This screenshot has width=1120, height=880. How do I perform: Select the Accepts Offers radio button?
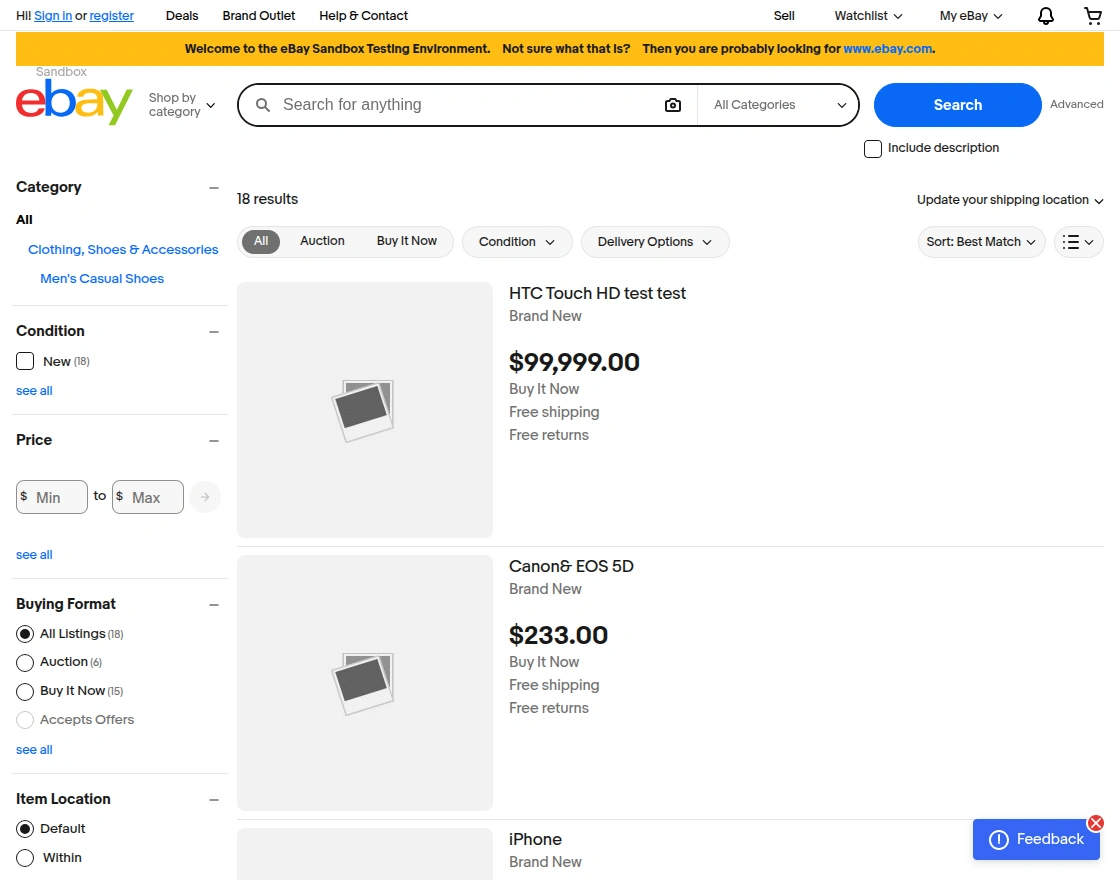click(x=25, y=720)
